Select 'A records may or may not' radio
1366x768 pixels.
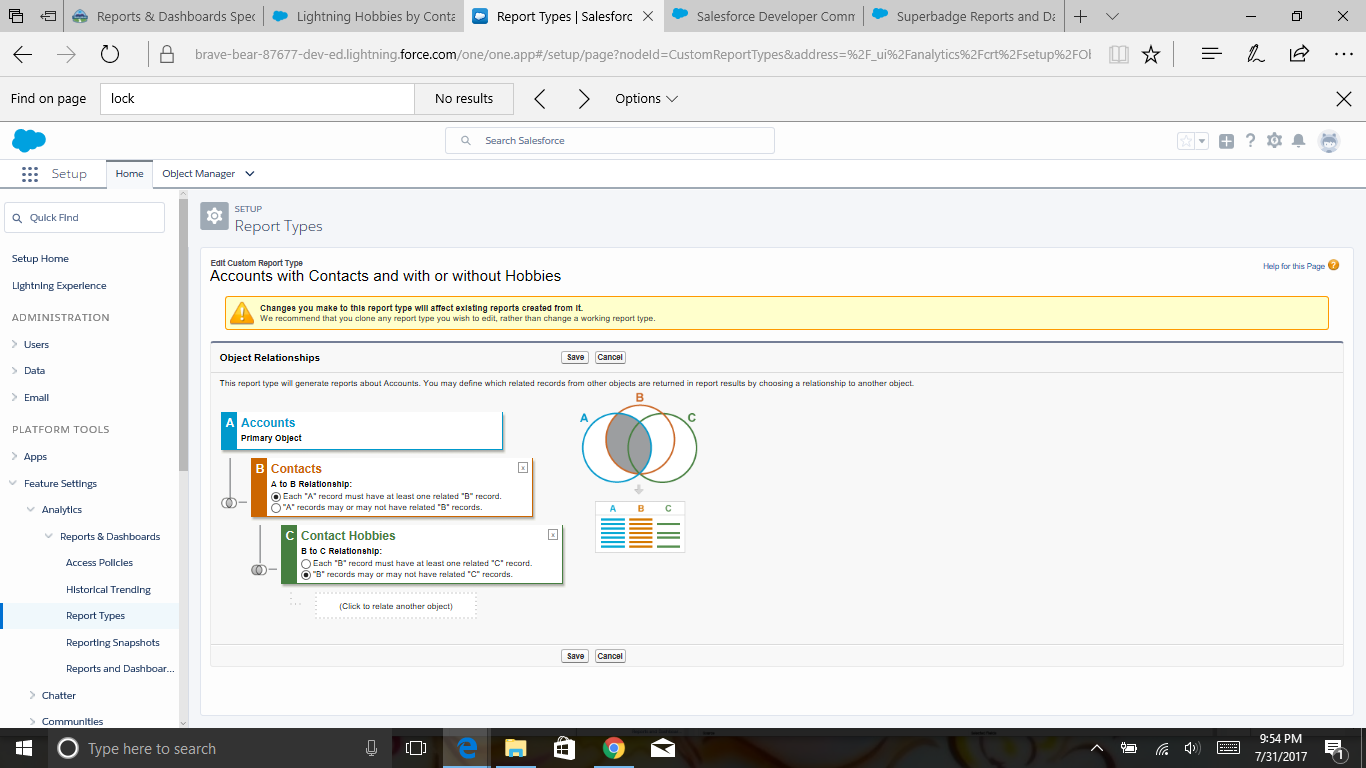coord(277,507)
